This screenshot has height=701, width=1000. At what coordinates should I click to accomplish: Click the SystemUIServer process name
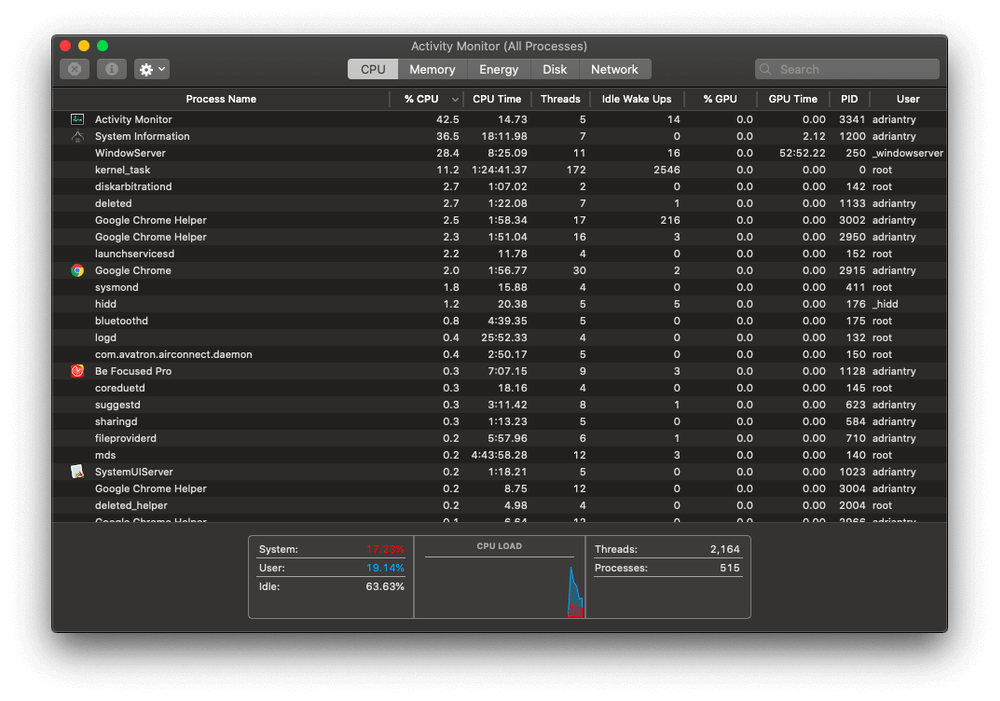(134, 472)
